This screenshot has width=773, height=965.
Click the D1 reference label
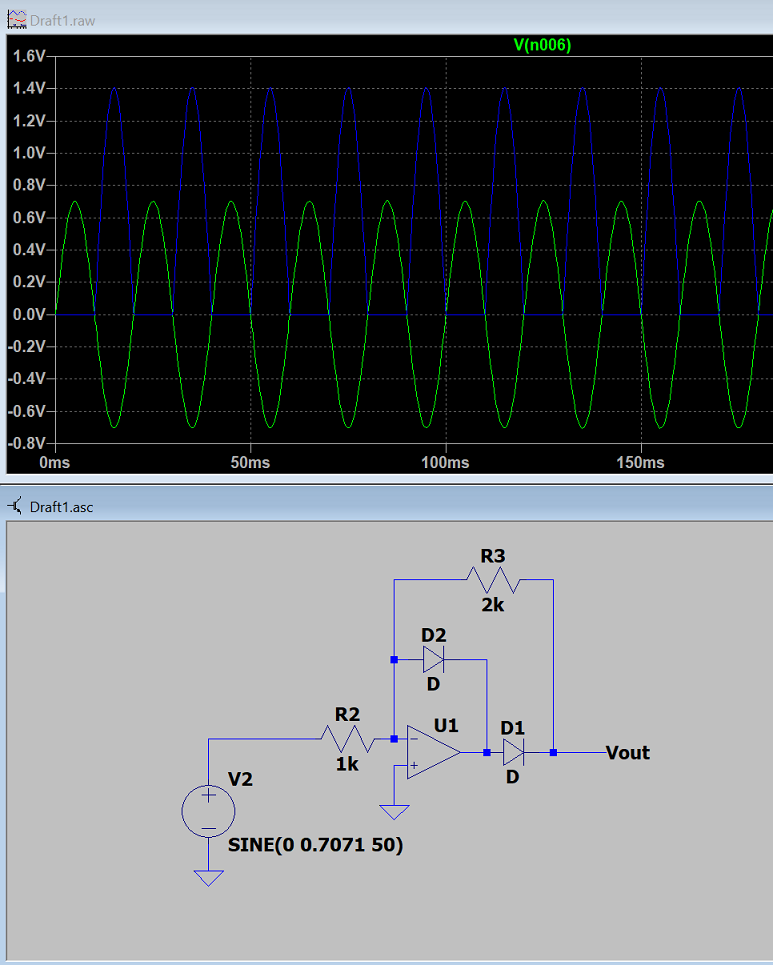[513, 728]
